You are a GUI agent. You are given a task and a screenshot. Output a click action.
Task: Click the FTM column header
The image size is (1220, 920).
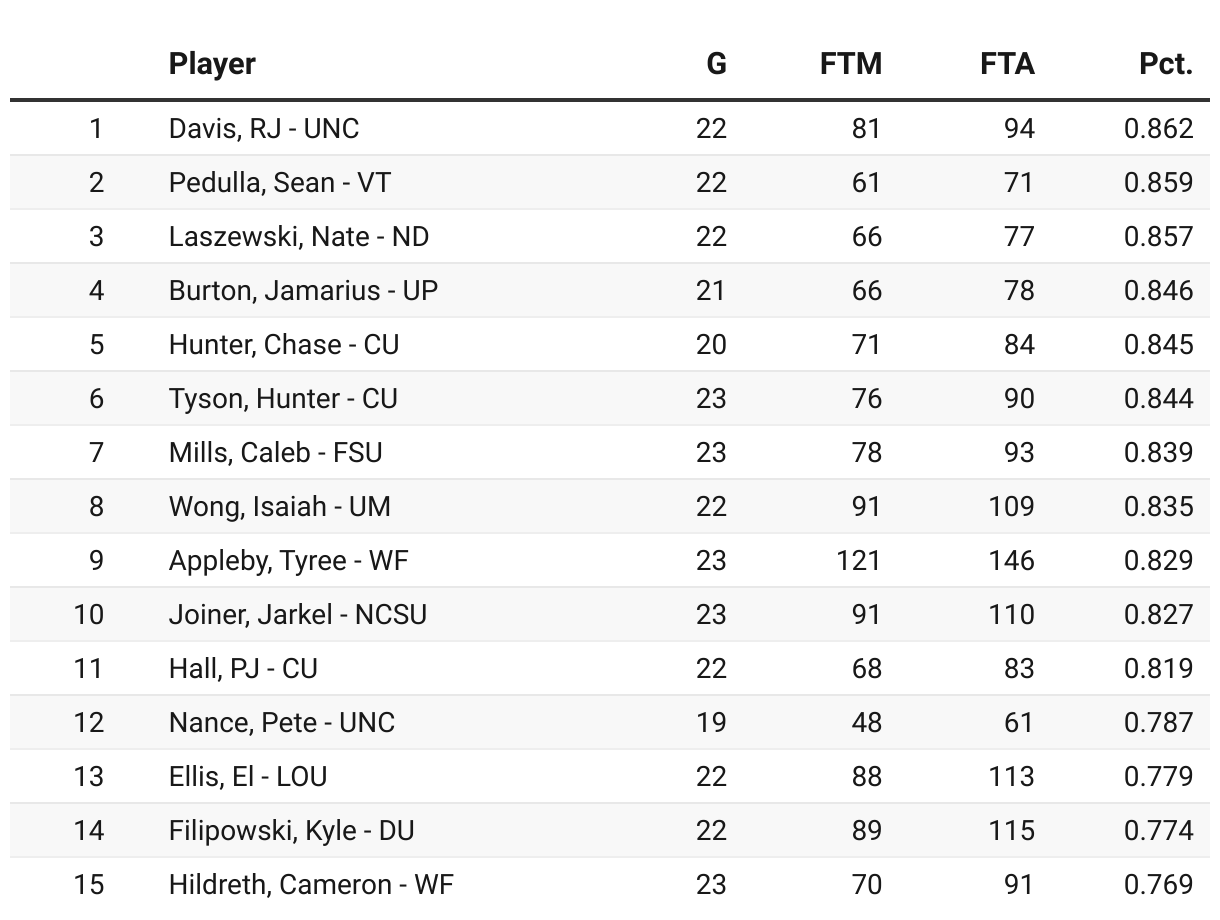pyautogui.click(x=851, y=64)
